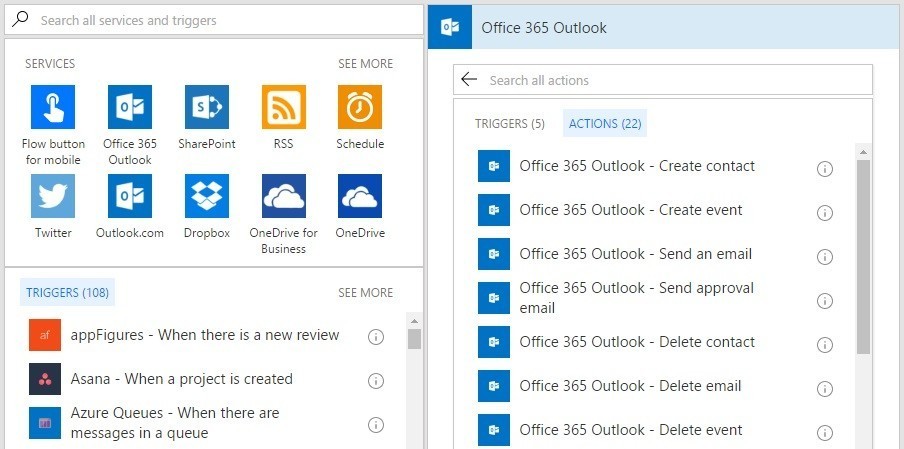Screen dimensions: 904x449
Task: Click the SERVICES section heading
Action: [x=50, y=63]
